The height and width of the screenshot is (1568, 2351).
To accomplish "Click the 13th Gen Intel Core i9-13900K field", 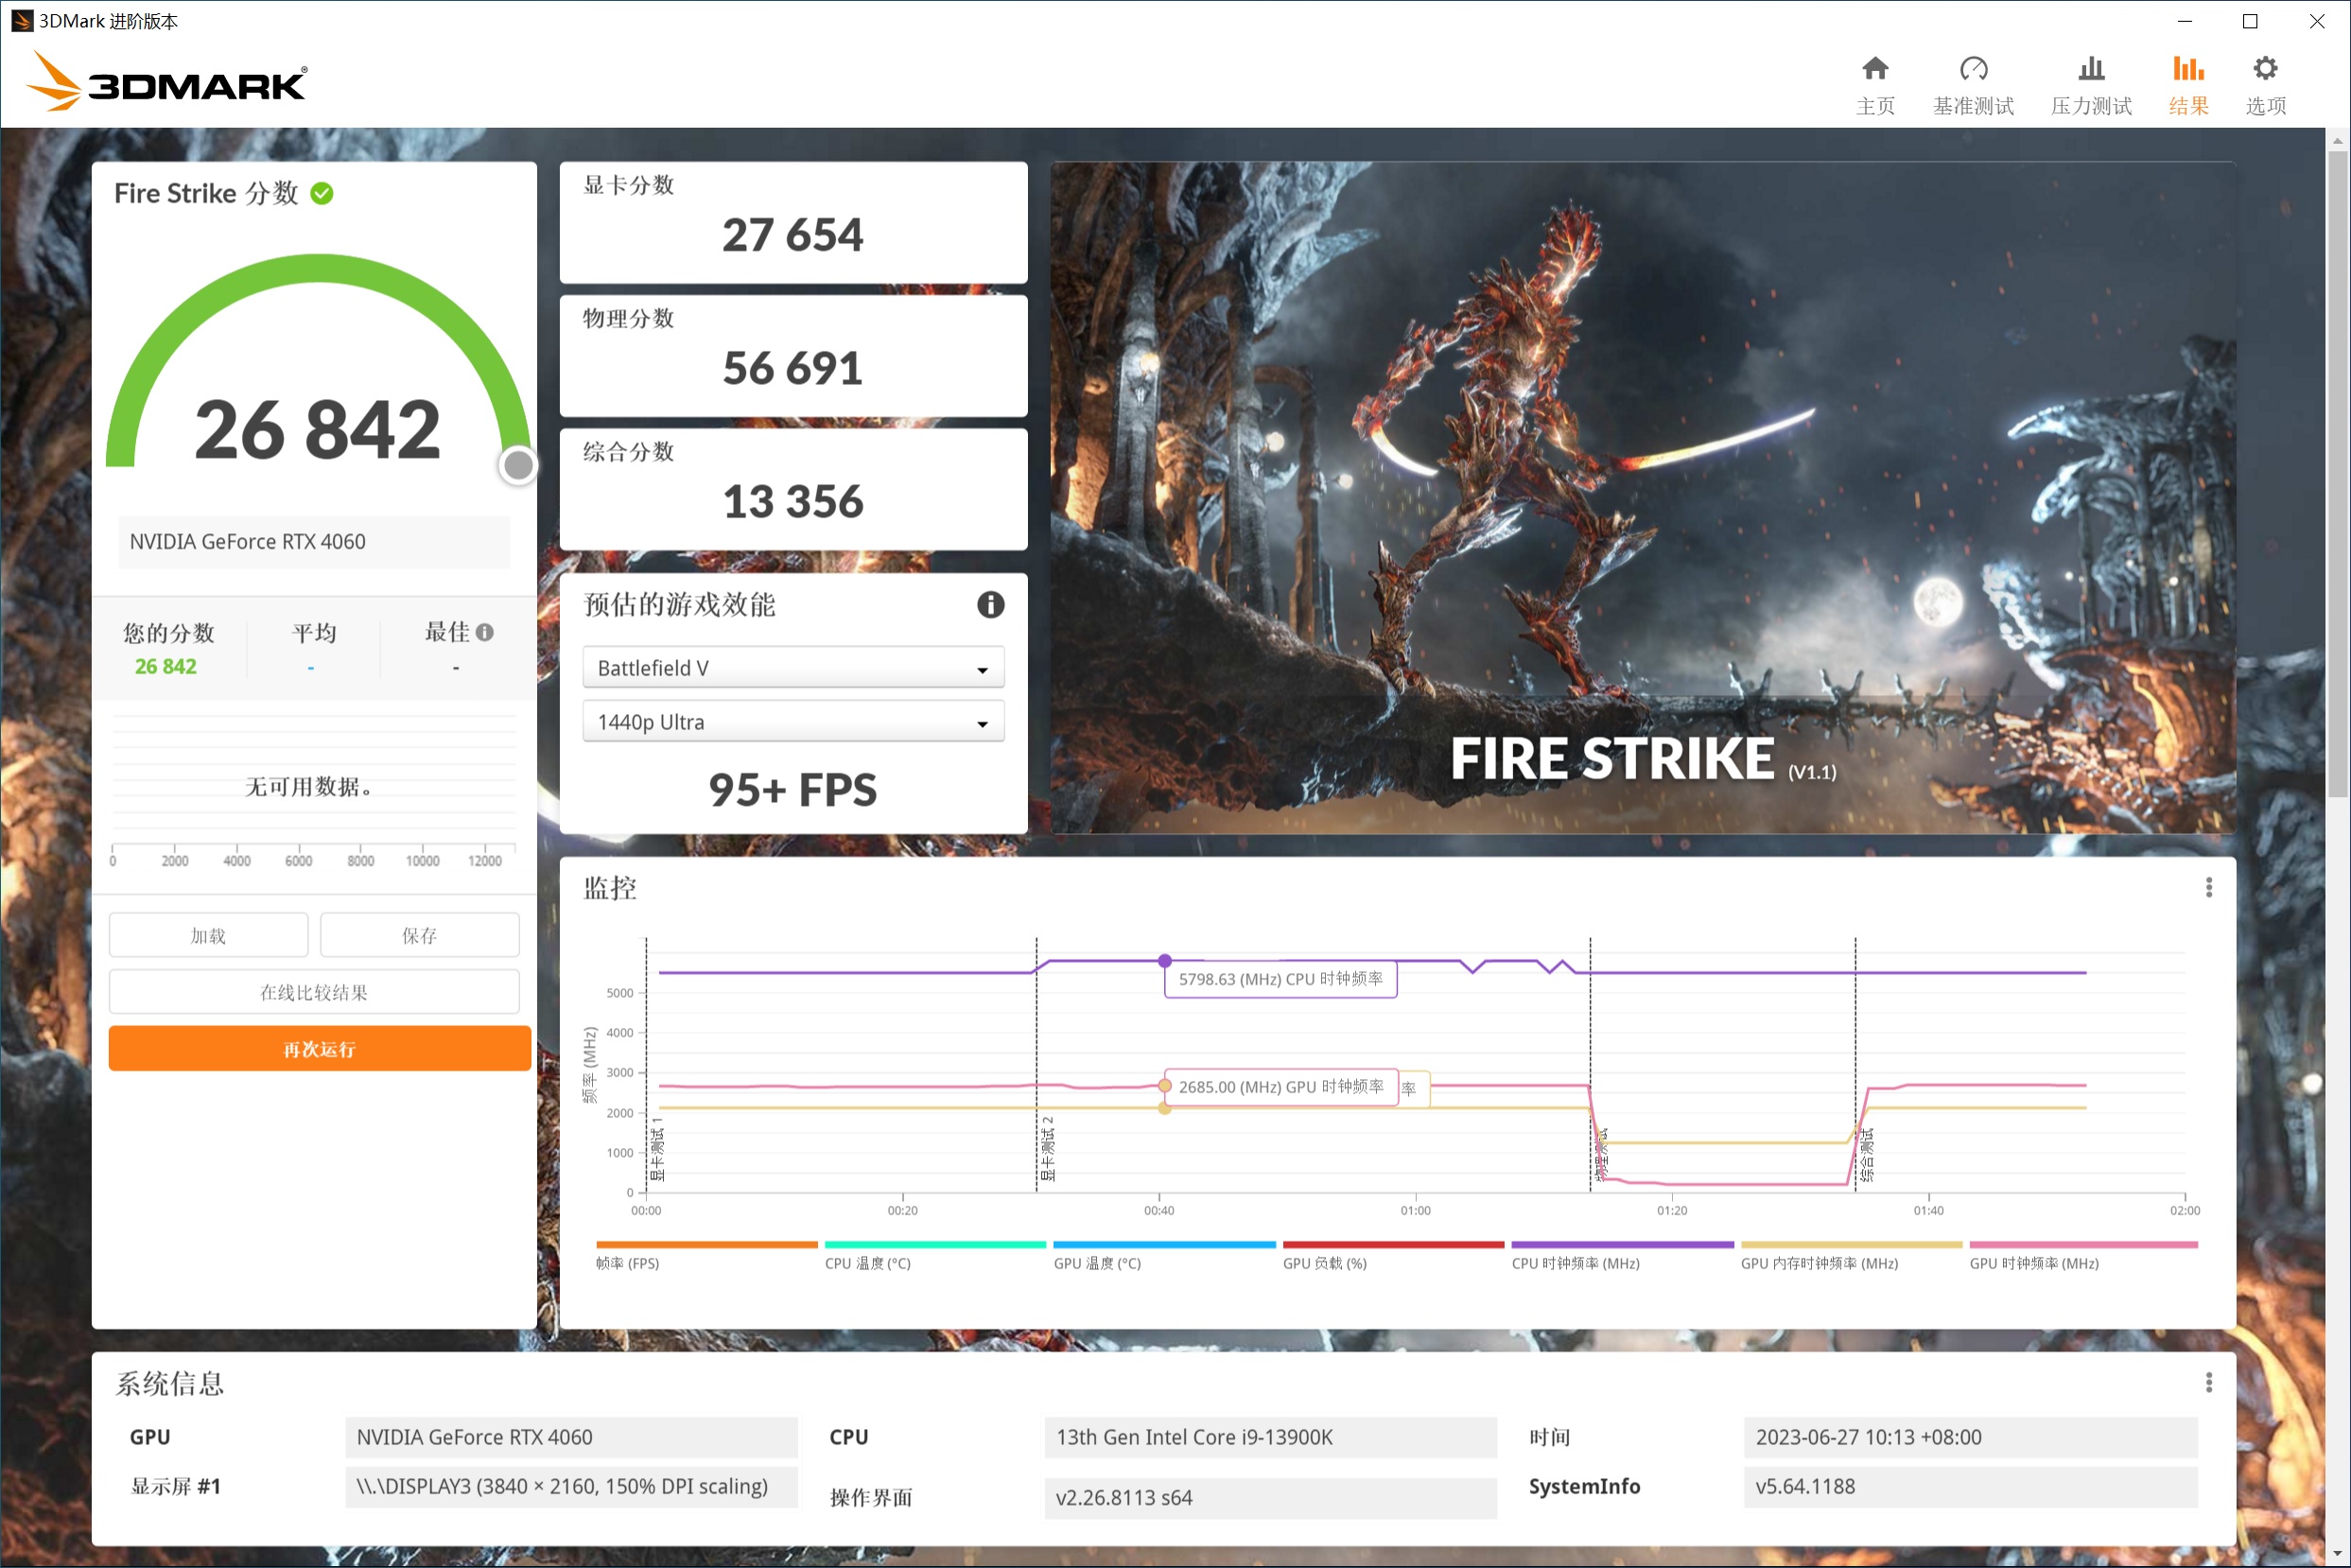I will (1270, 1437).
